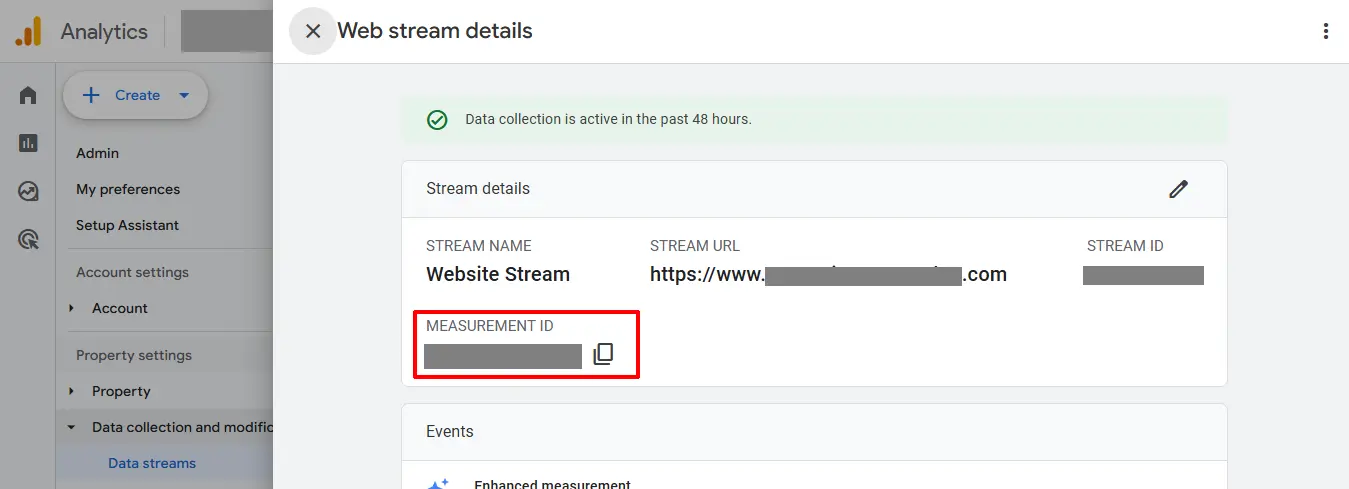The height and width of the screenshot is (489, 1349).
Task: Expand the Account tree item
Action: click(x=71, y=308)
